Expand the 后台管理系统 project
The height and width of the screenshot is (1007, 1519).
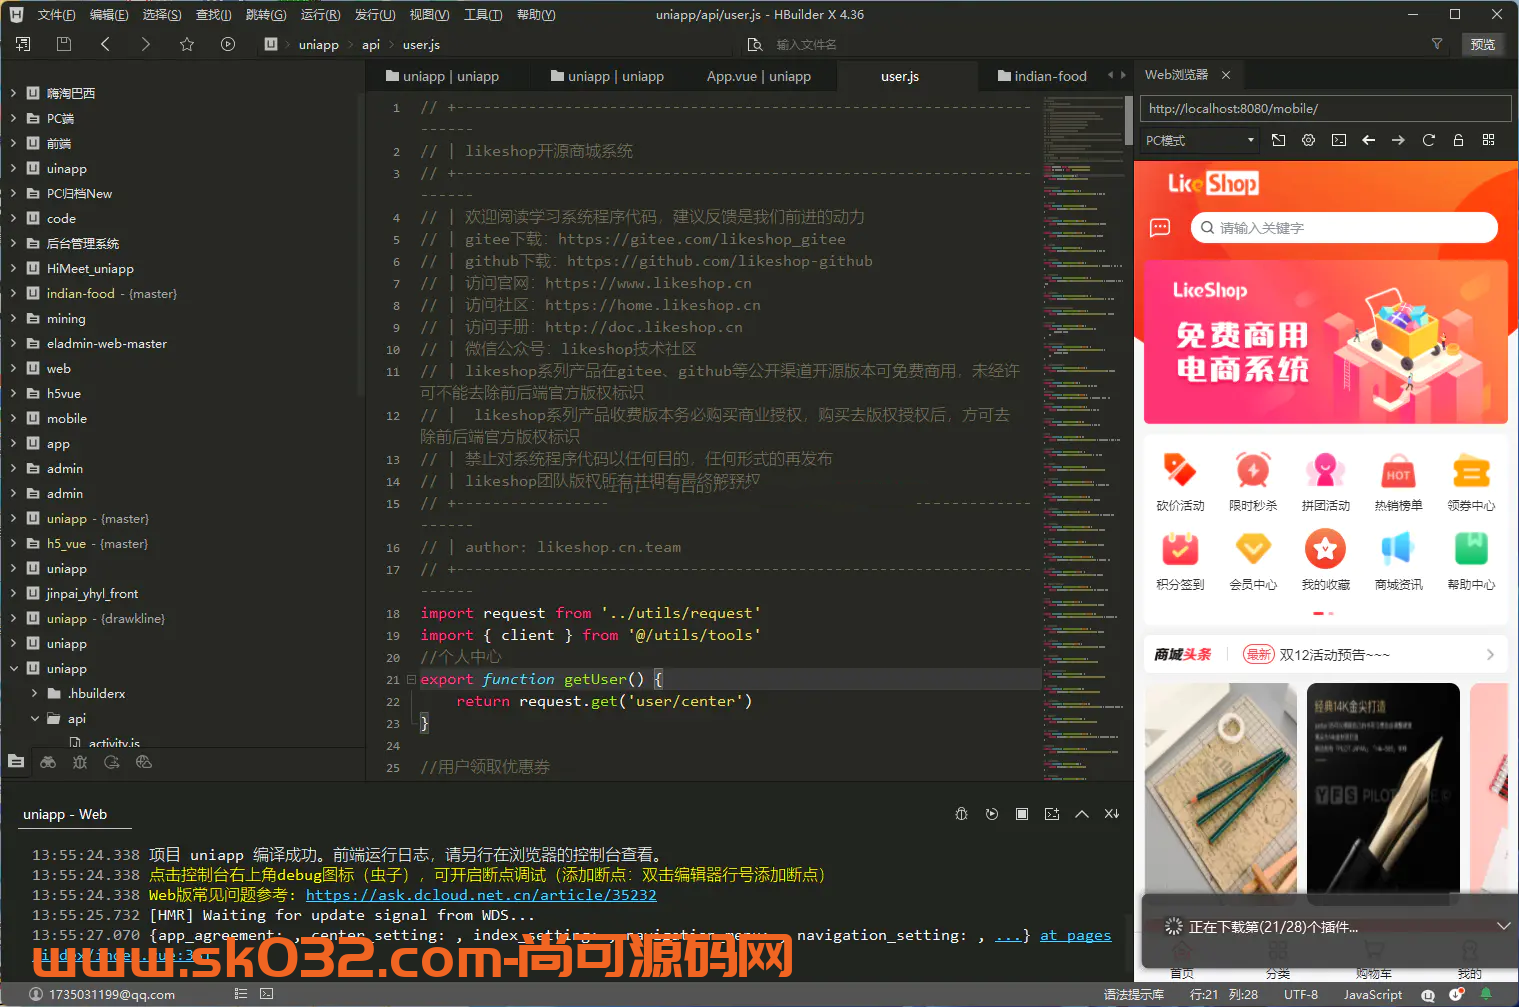click(13, 243)
